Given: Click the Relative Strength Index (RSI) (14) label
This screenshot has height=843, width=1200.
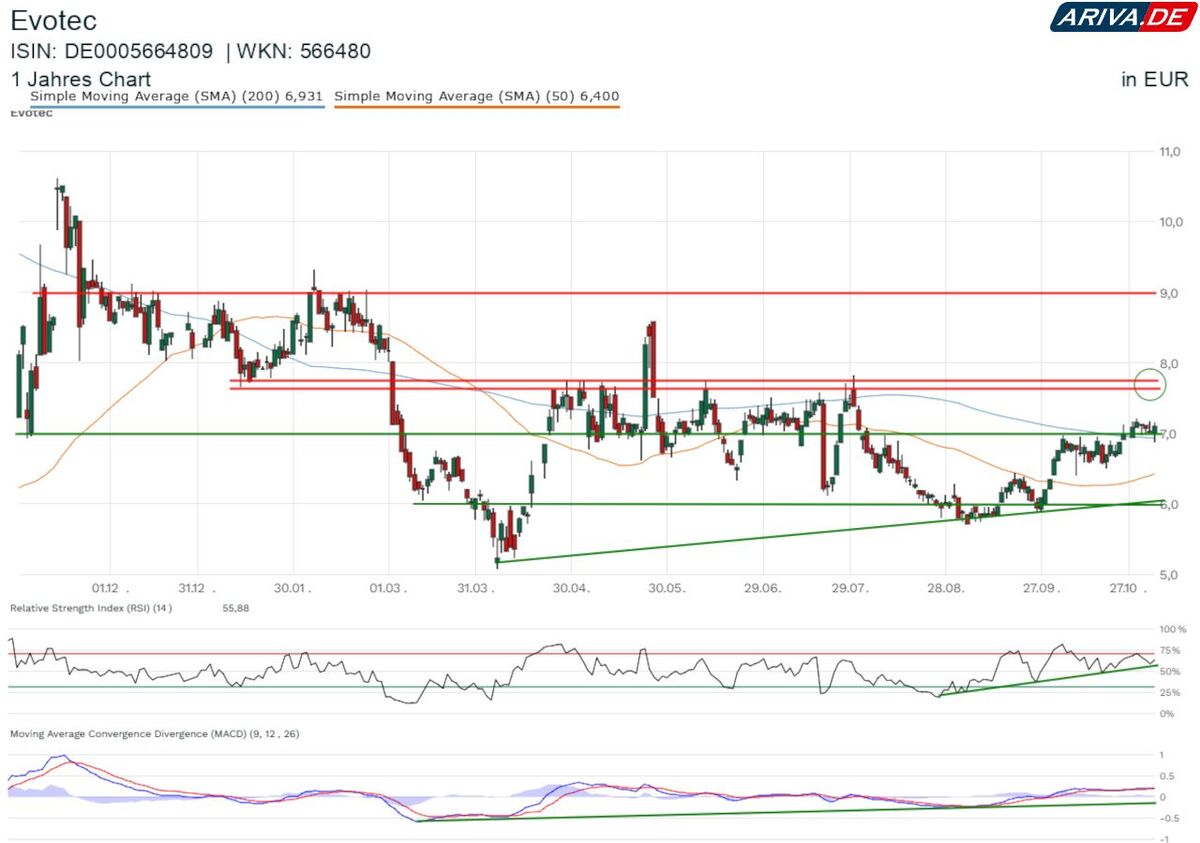Looking at the screenshot, I should [x=91, y=608].
